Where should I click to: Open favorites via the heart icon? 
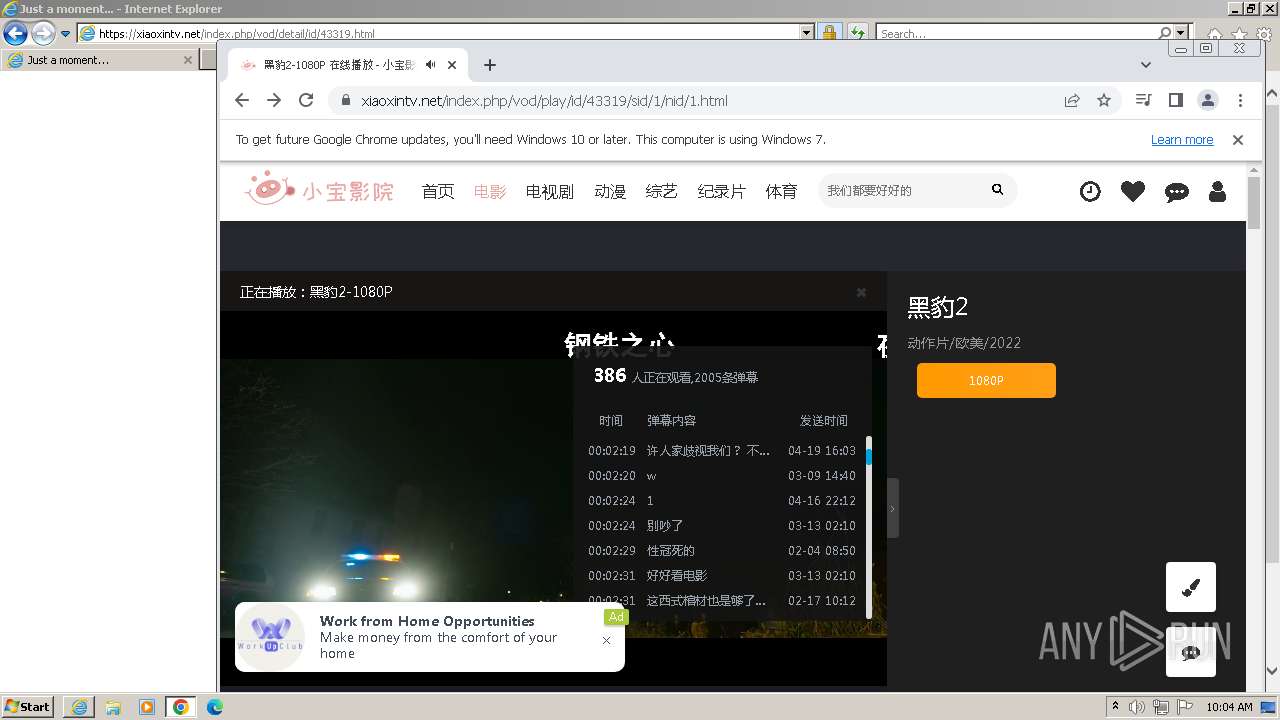tap(1133, 191)
